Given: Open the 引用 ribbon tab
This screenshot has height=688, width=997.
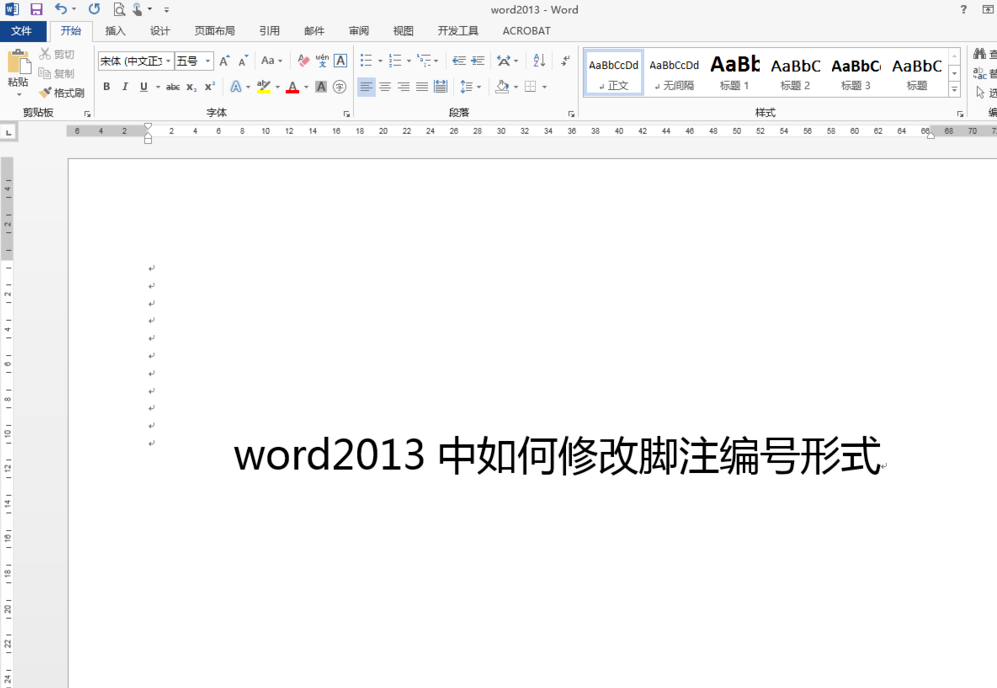Looking at the screenshot, I should coord(269,31).
